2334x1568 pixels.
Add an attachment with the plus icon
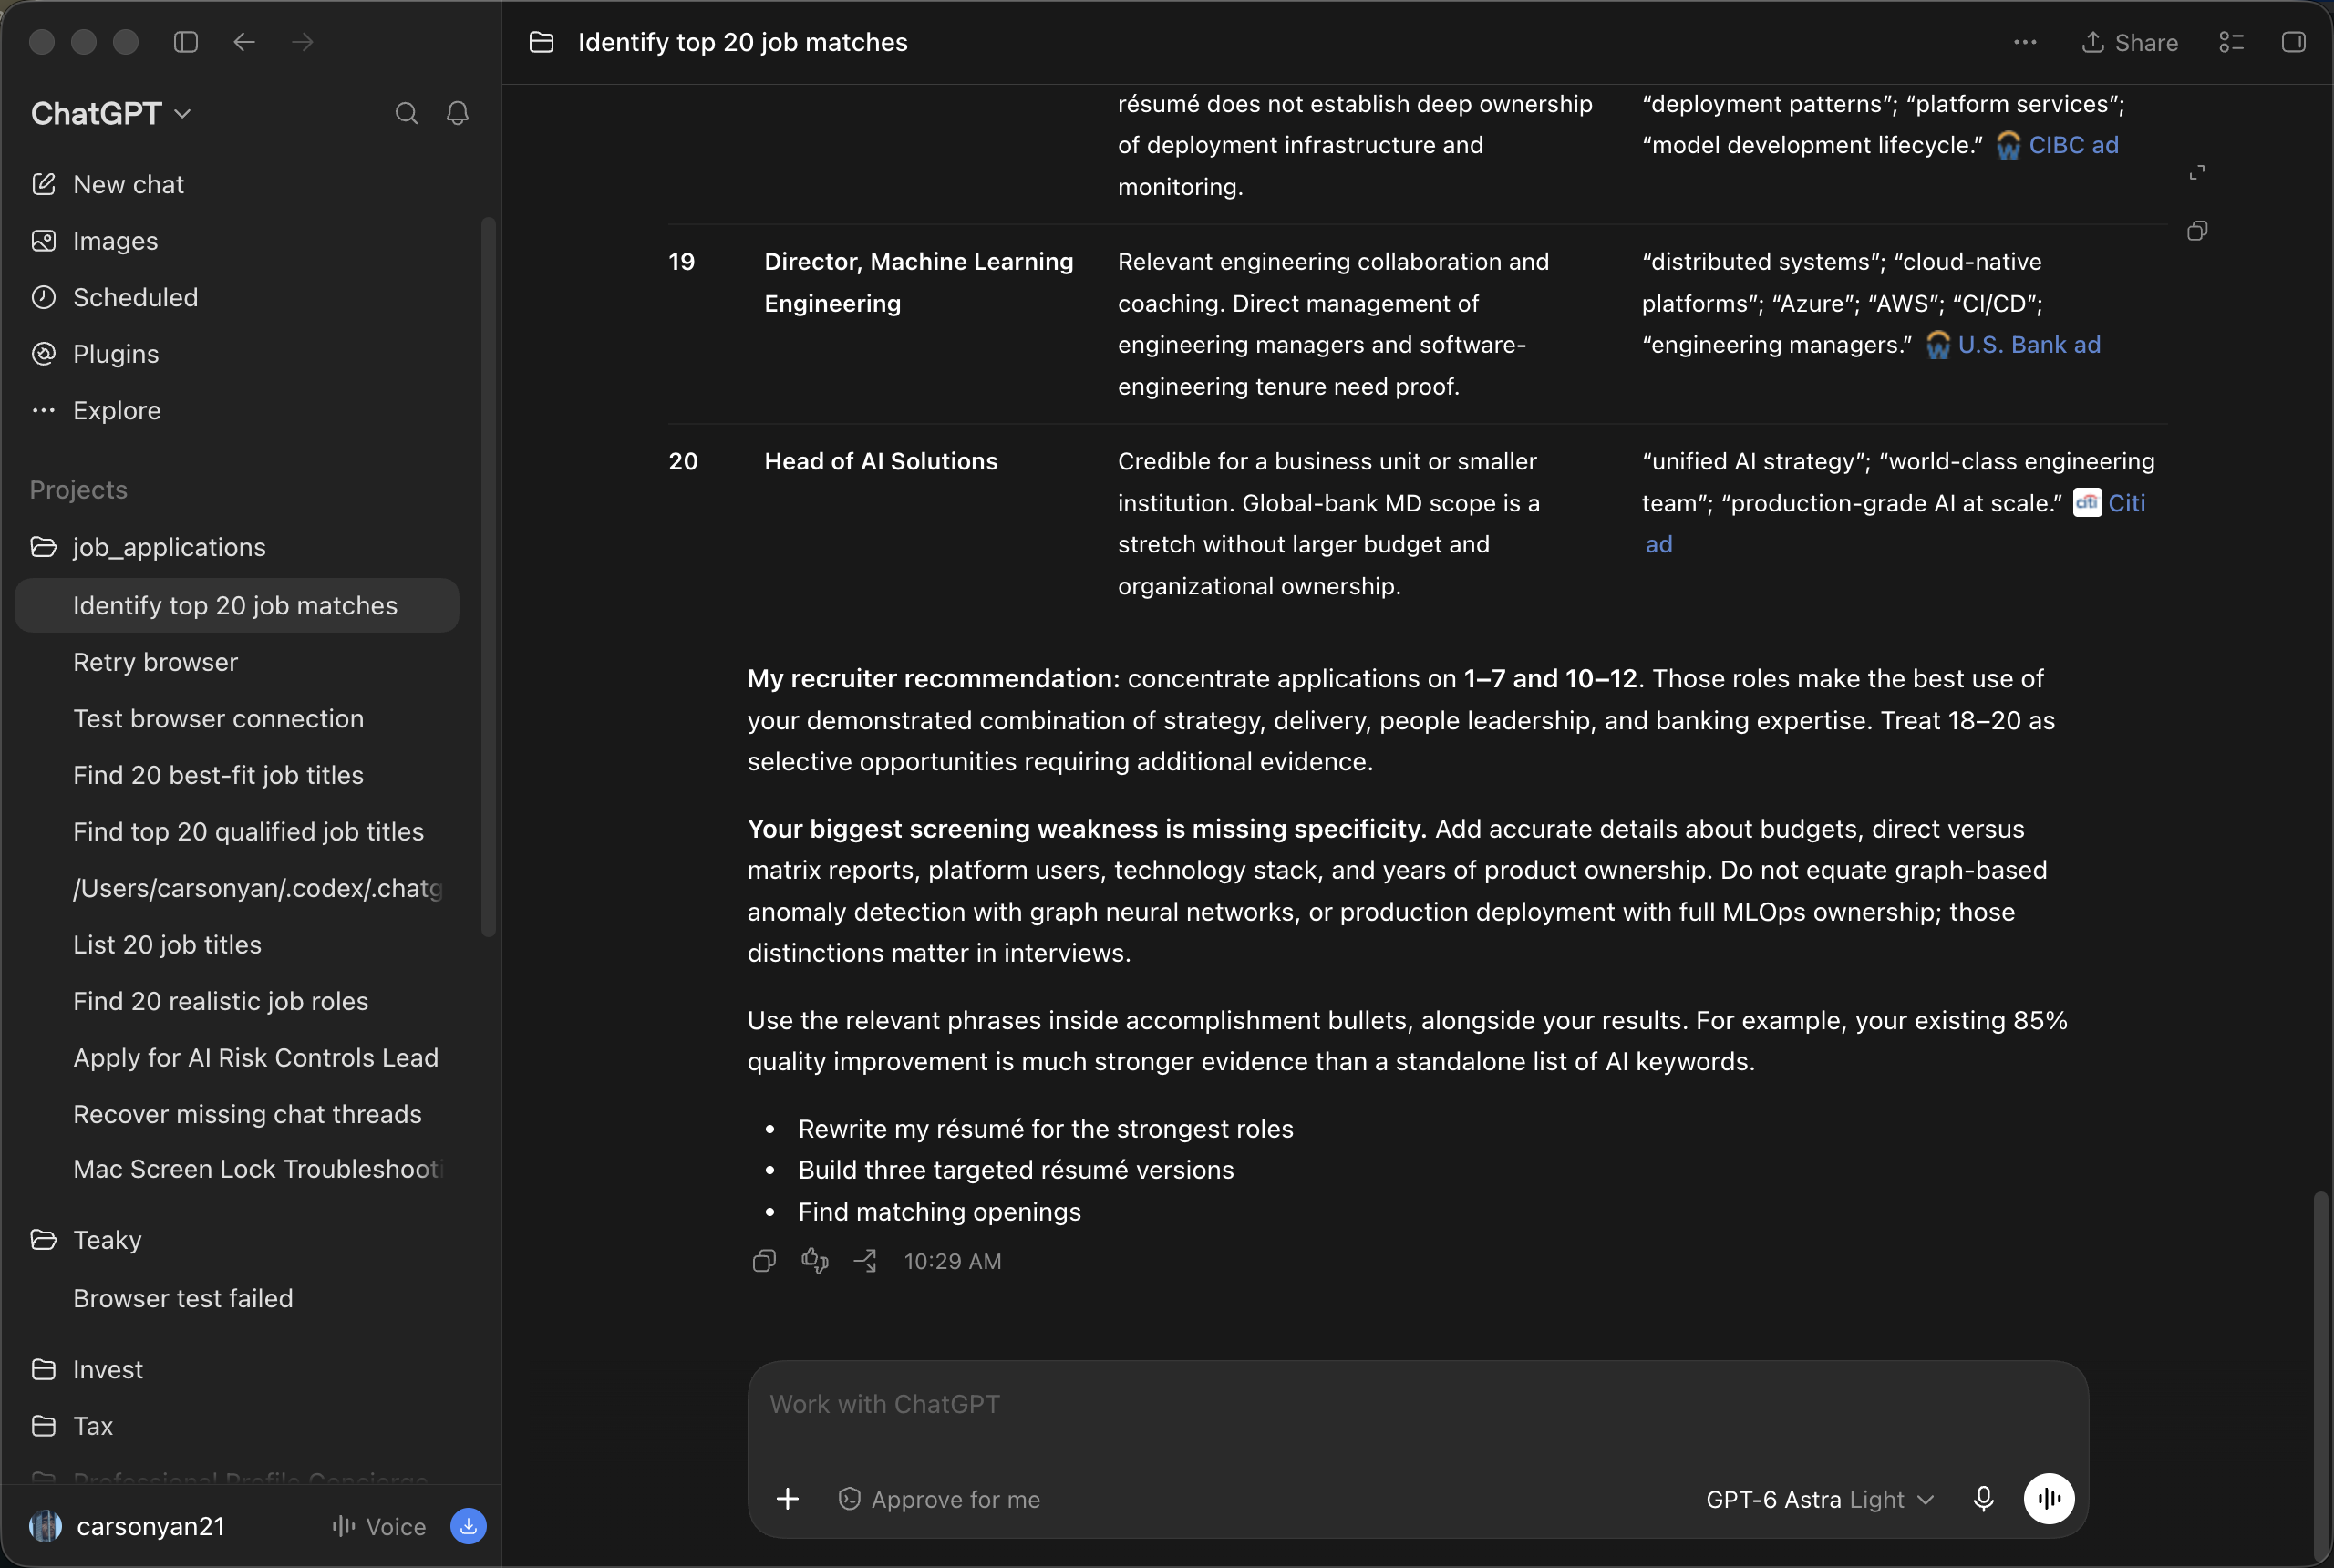(x=788, y=1498)
